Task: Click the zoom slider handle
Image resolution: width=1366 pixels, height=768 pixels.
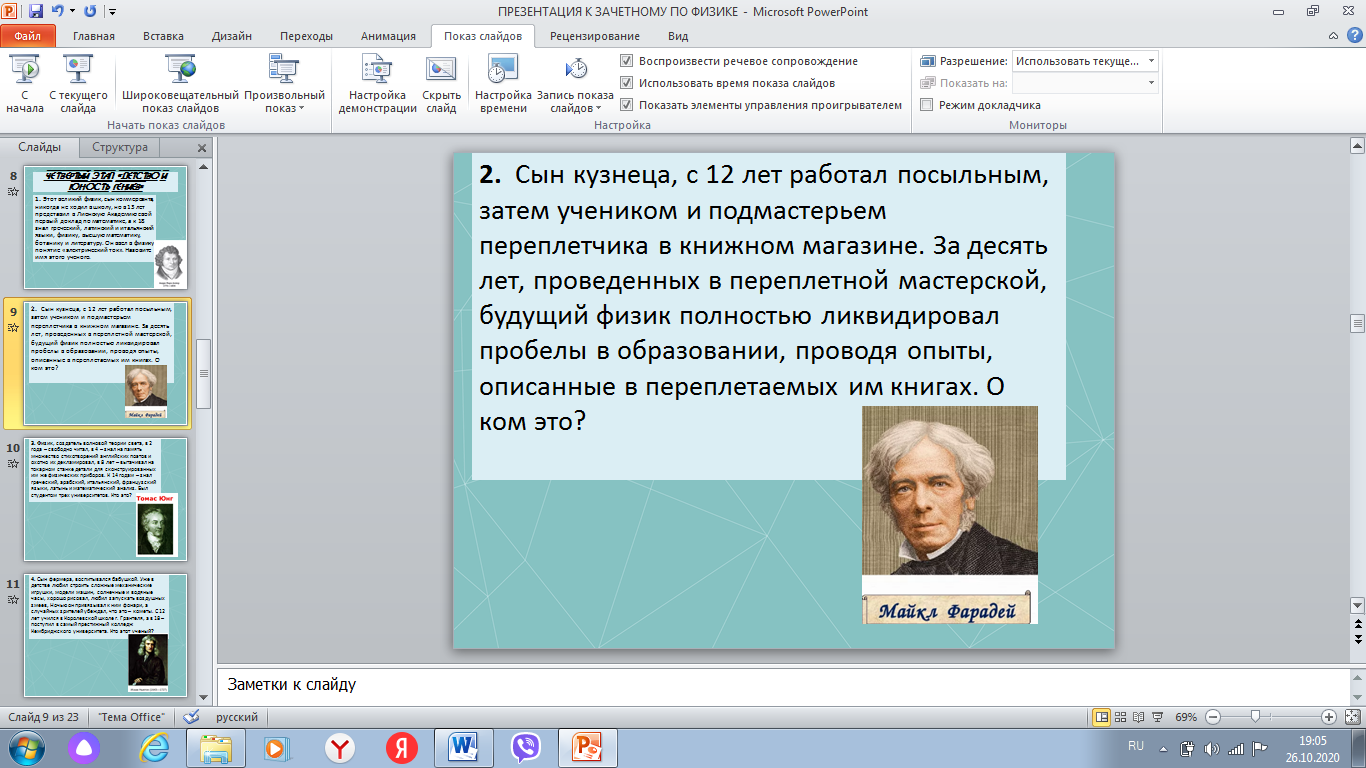Action: (x=1254, y=717)
